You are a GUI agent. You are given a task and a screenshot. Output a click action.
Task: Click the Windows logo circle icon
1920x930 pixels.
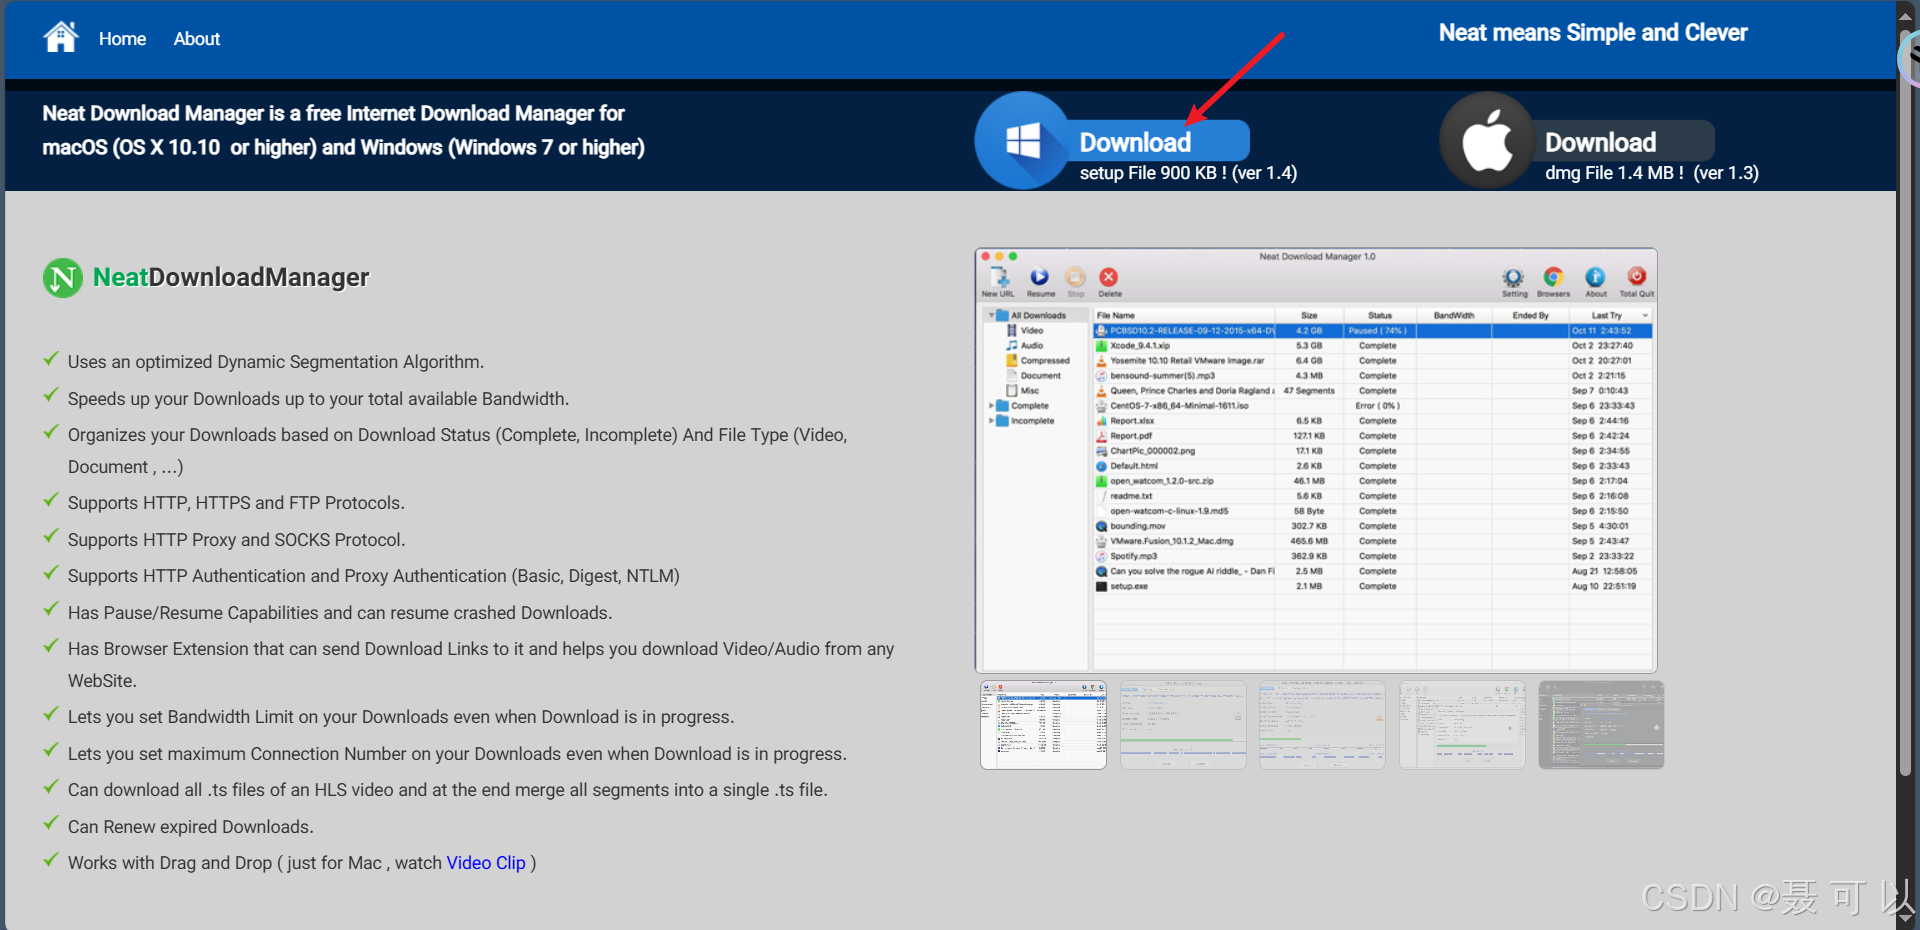[x=1022, y=141]
